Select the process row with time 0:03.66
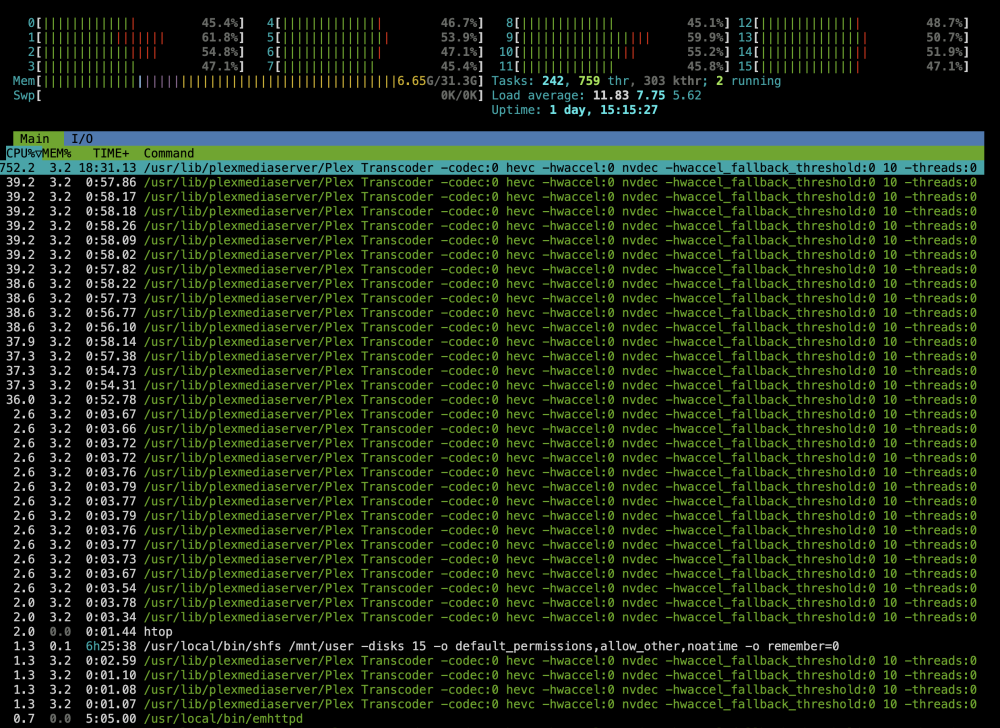Image resolution: width=1000 pixels, height=728 pixels. 492,429
